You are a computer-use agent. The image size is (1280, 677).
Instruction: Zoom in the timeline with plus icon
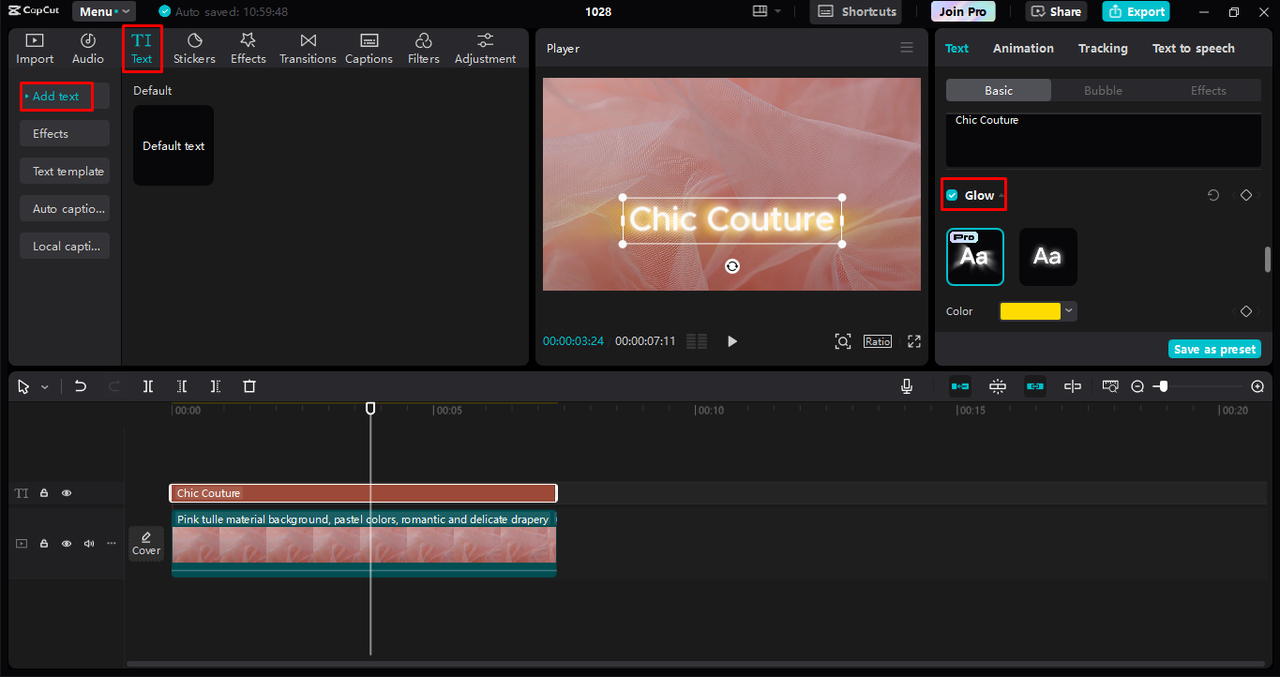(1258, 386)
